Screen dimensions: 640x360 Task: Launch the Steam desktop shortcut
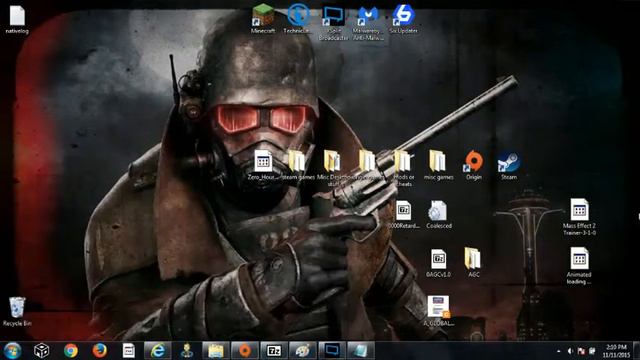(509, 165)
